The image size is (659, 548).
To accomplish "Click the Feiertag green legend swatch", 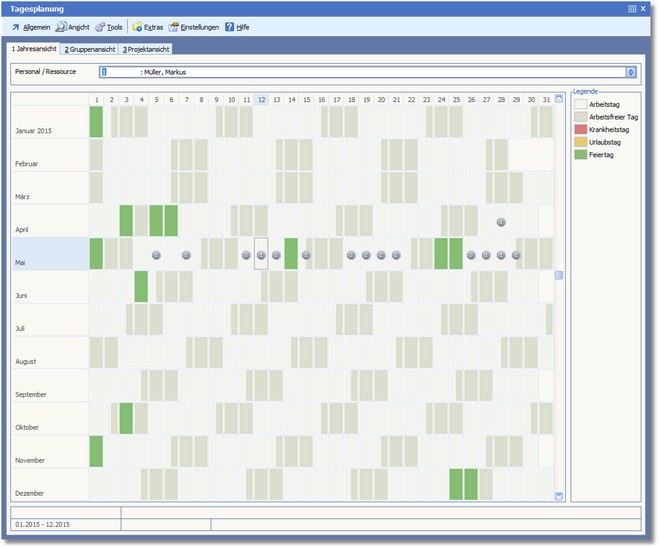I will click(x=580, y=154).
